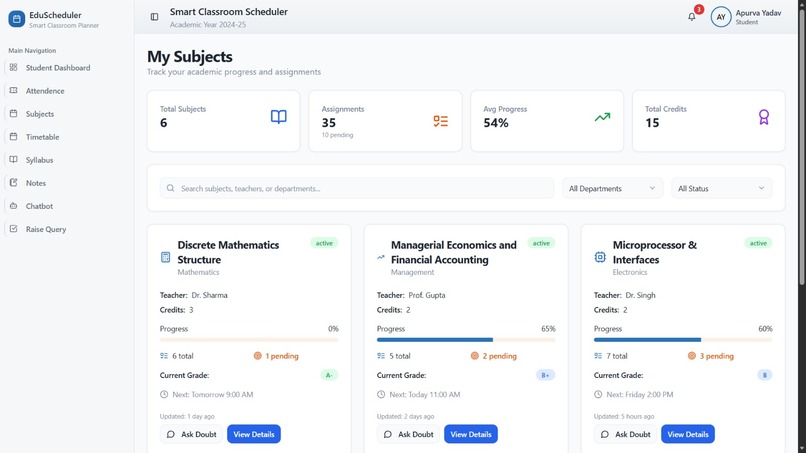The image size is (806, 453).
Task: Click the EduScheduler calendar logo icon
Action: (16, 19)
